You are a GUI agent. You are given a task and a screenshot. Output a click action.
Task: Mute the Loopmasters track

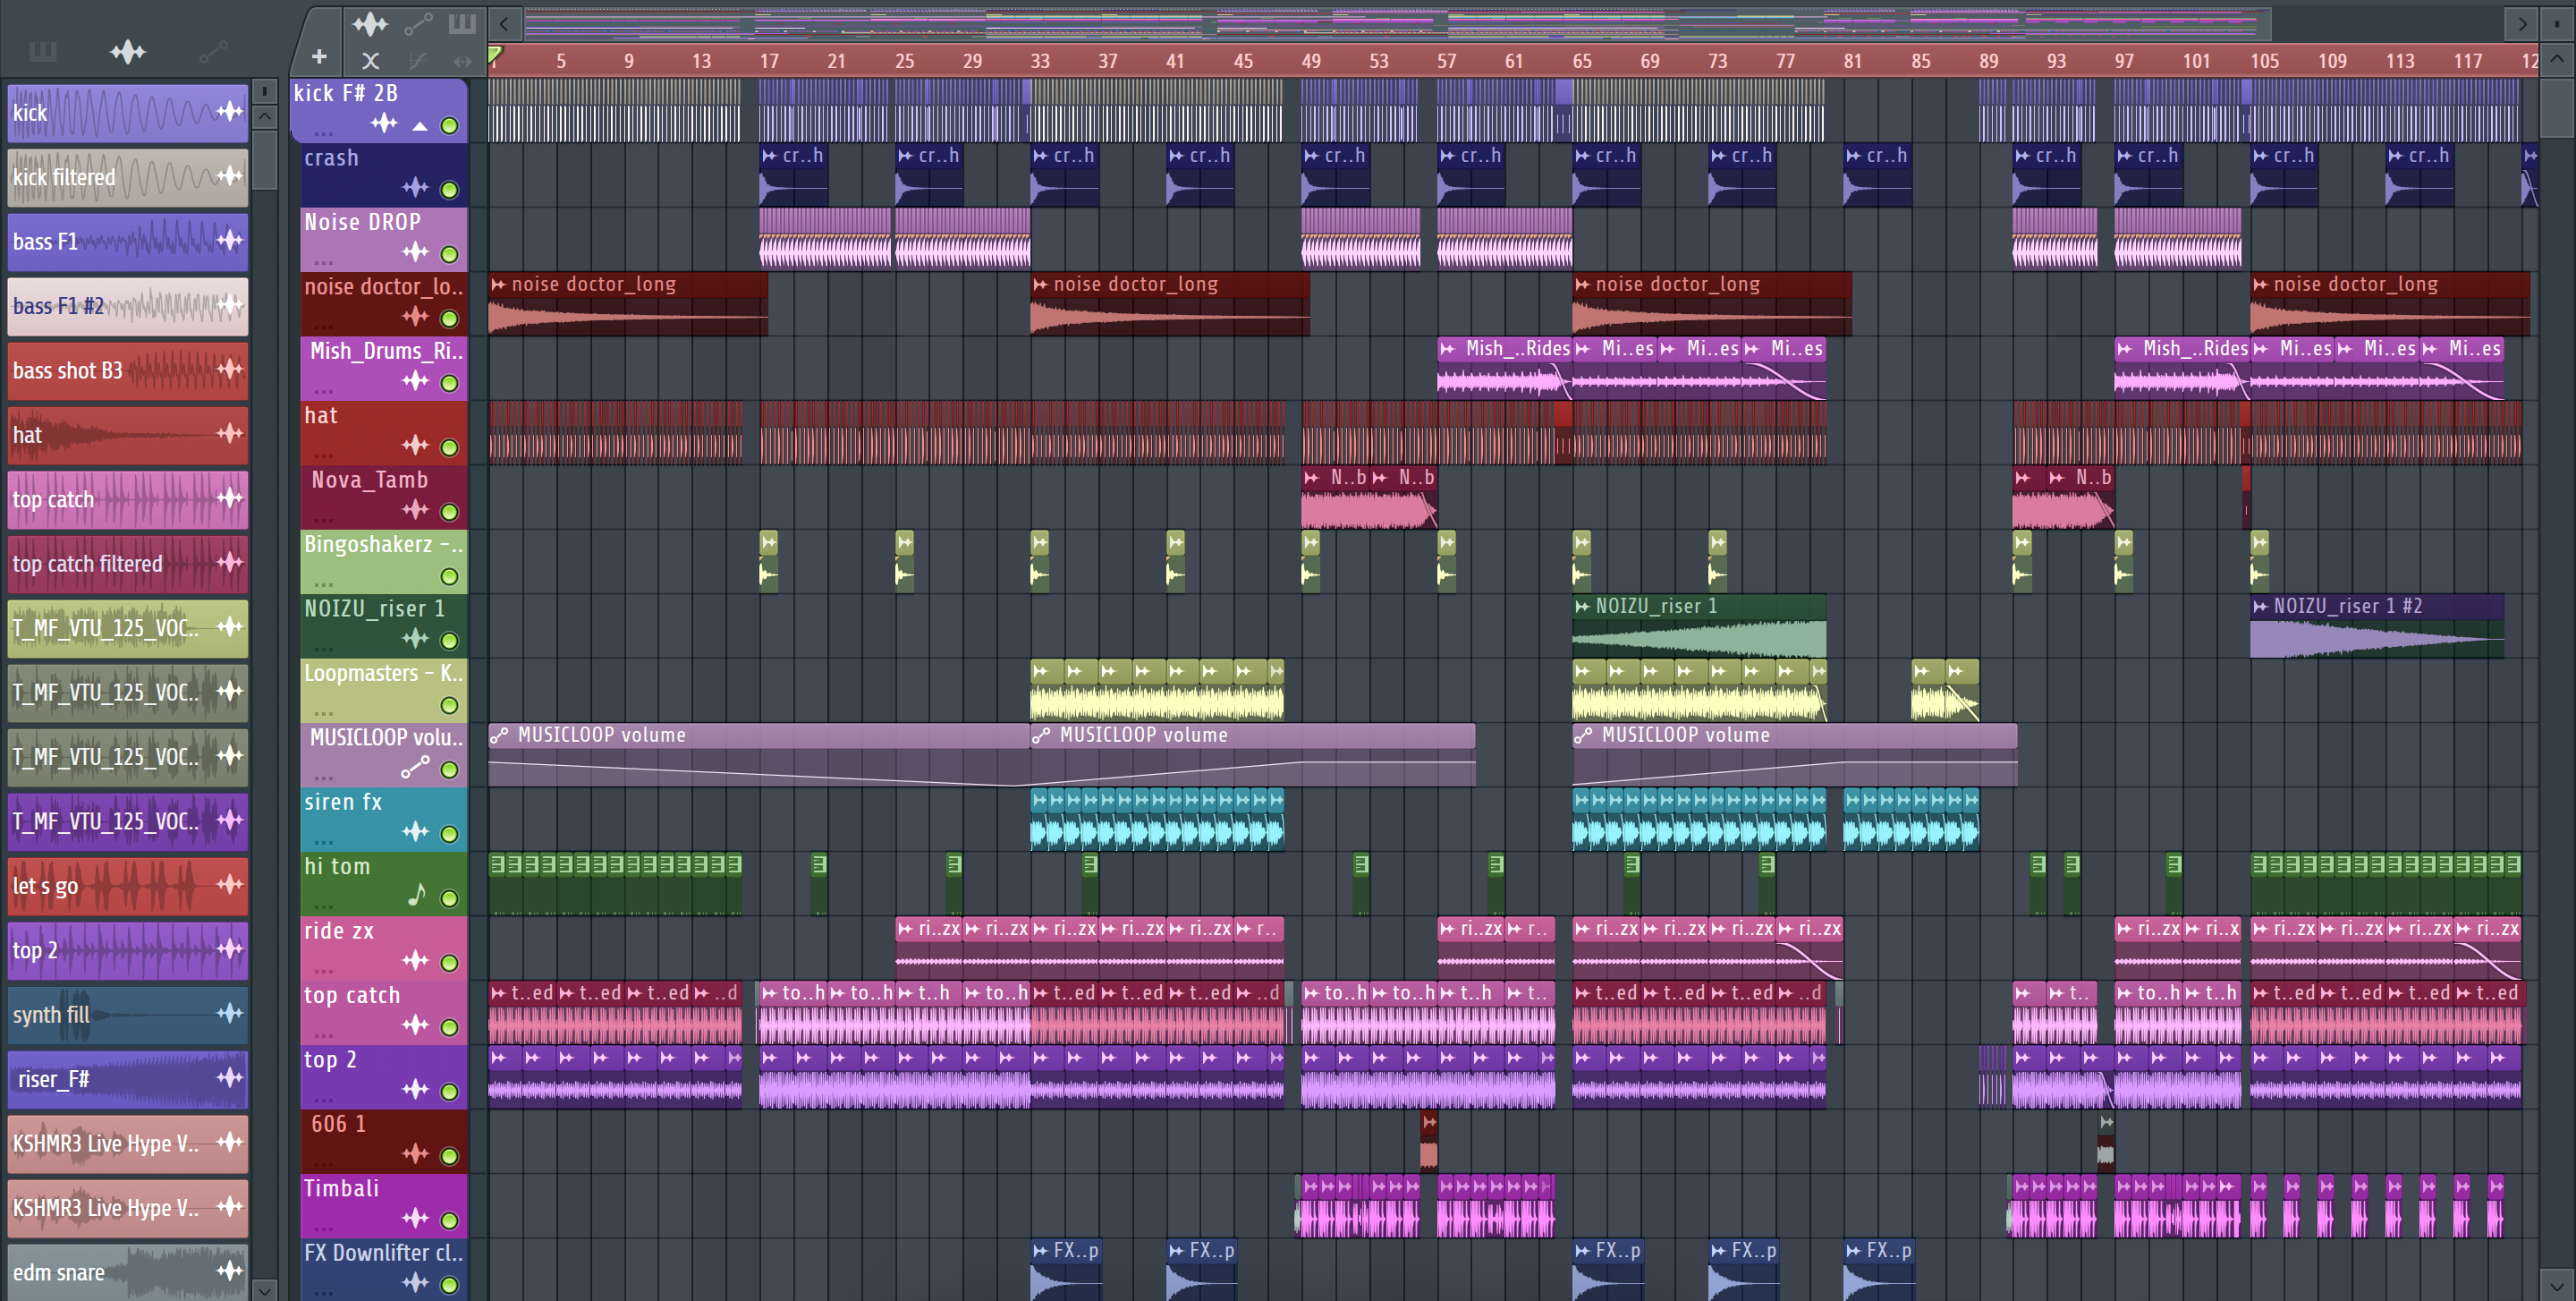point(450,705)
